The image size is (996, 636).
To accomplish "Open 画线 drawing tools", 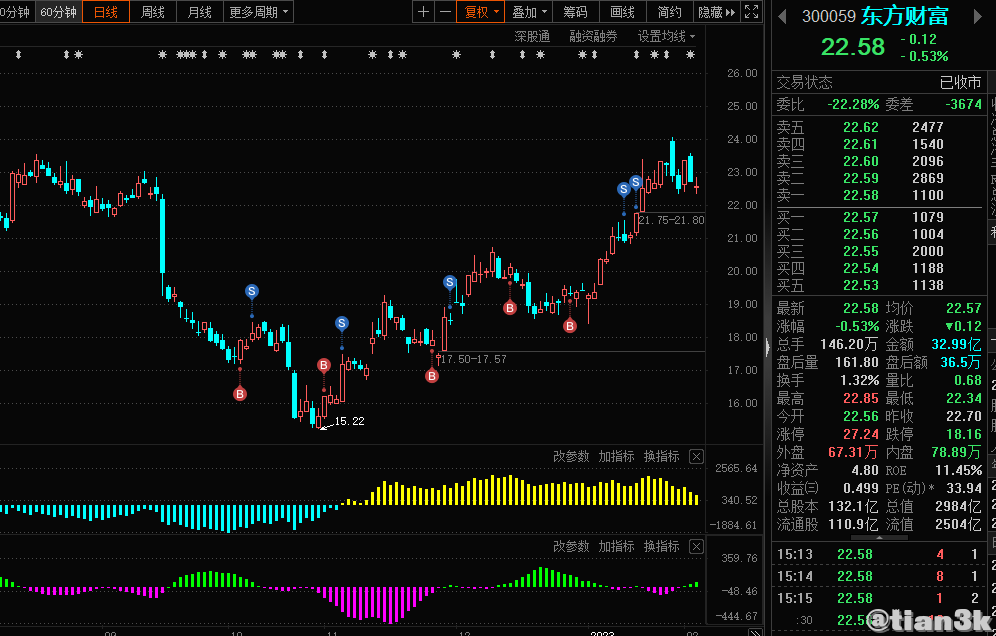I will click(x=622, y=12).
